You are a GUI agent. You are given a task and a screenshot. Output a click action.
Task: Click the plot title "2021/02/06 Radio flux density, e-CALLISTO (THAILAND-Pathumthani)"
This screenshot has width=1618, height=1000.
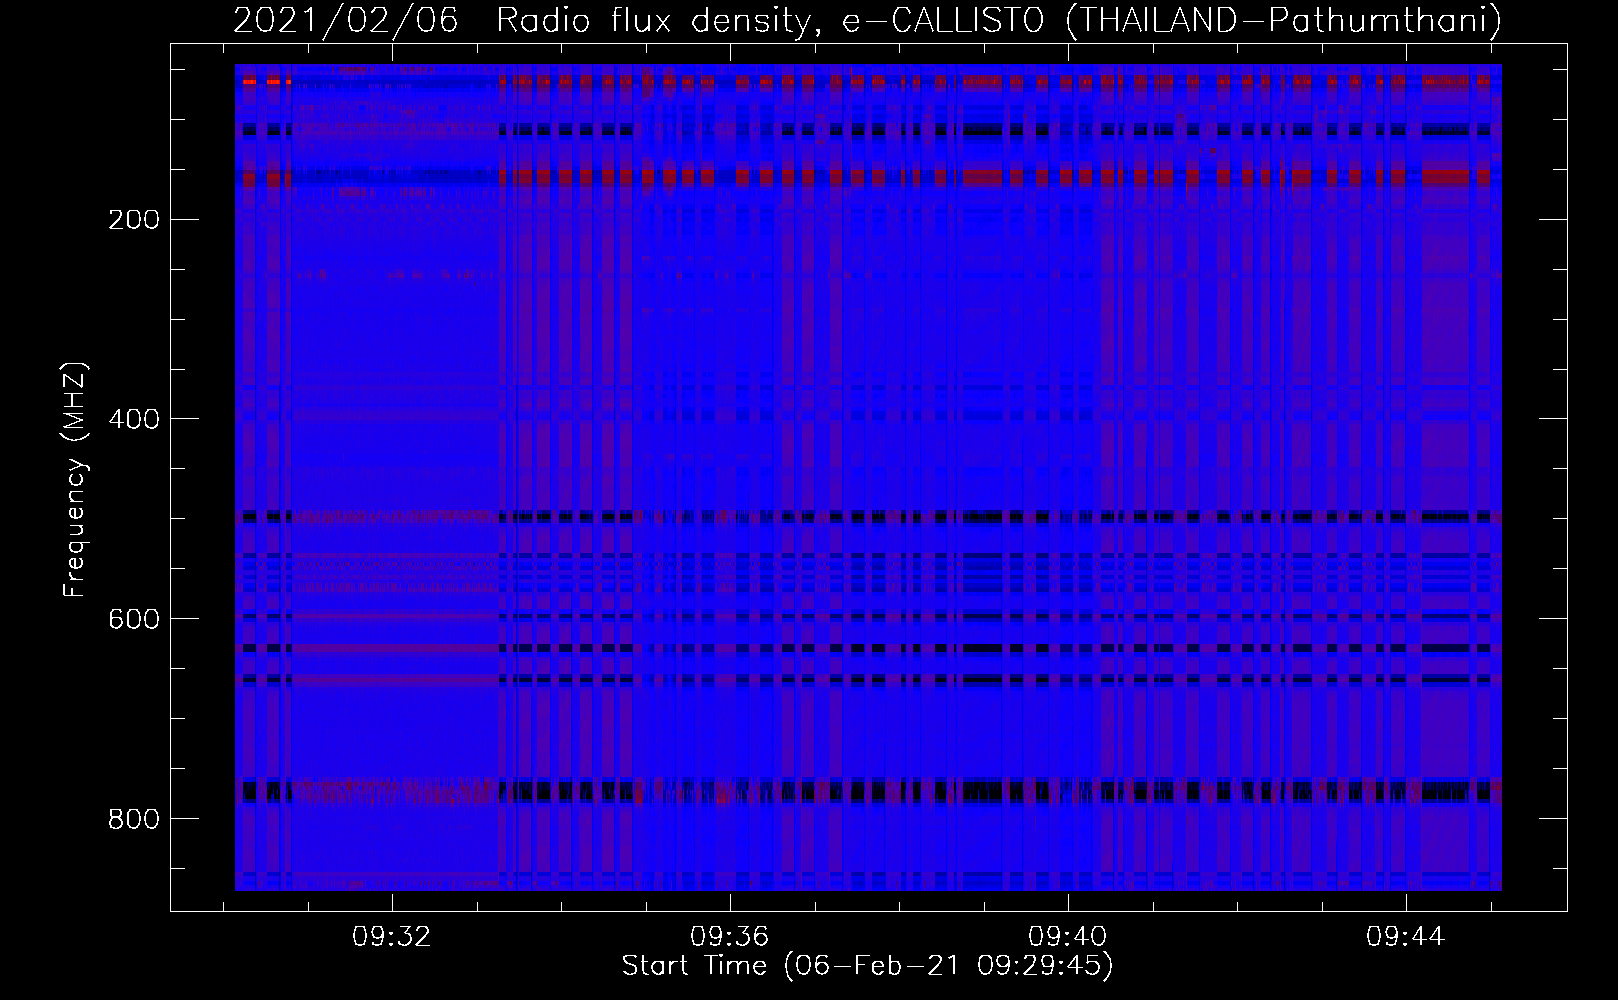tap(867, 20)
